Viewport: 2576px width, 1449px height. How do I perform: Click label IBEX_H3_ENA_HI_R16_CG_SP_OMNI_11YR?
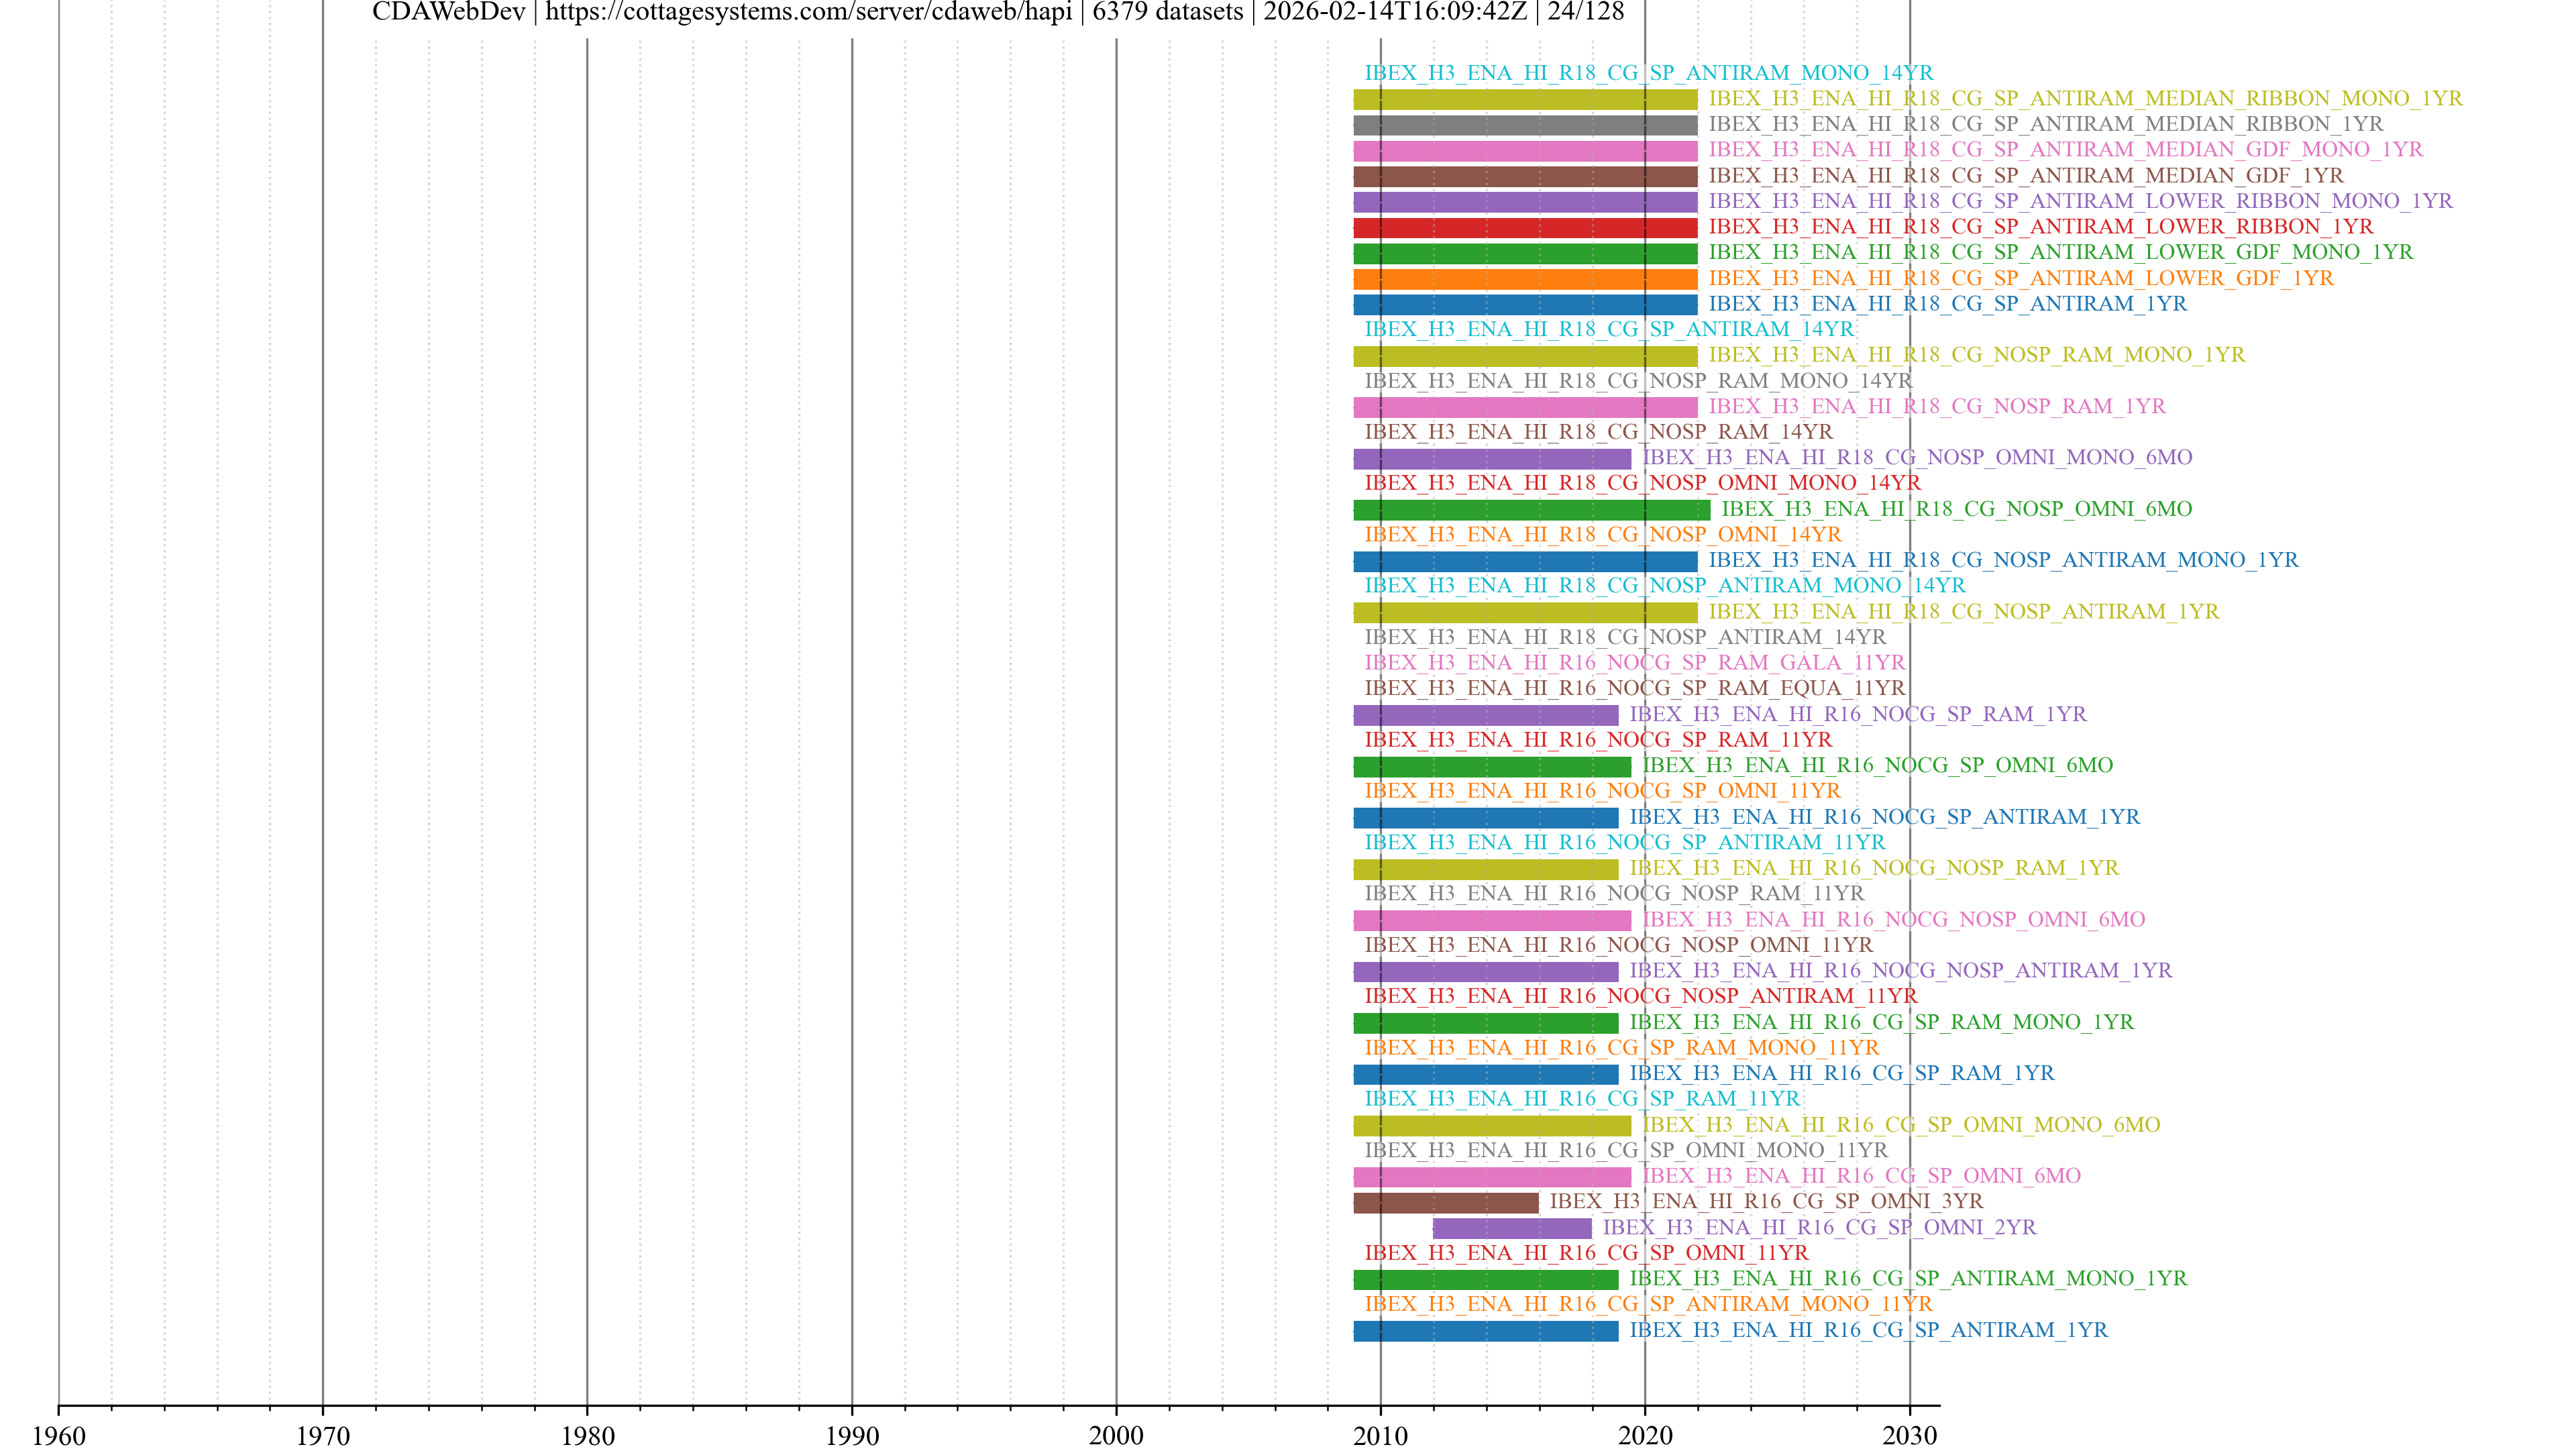pyautogui.click(x=1586, y=1253)
